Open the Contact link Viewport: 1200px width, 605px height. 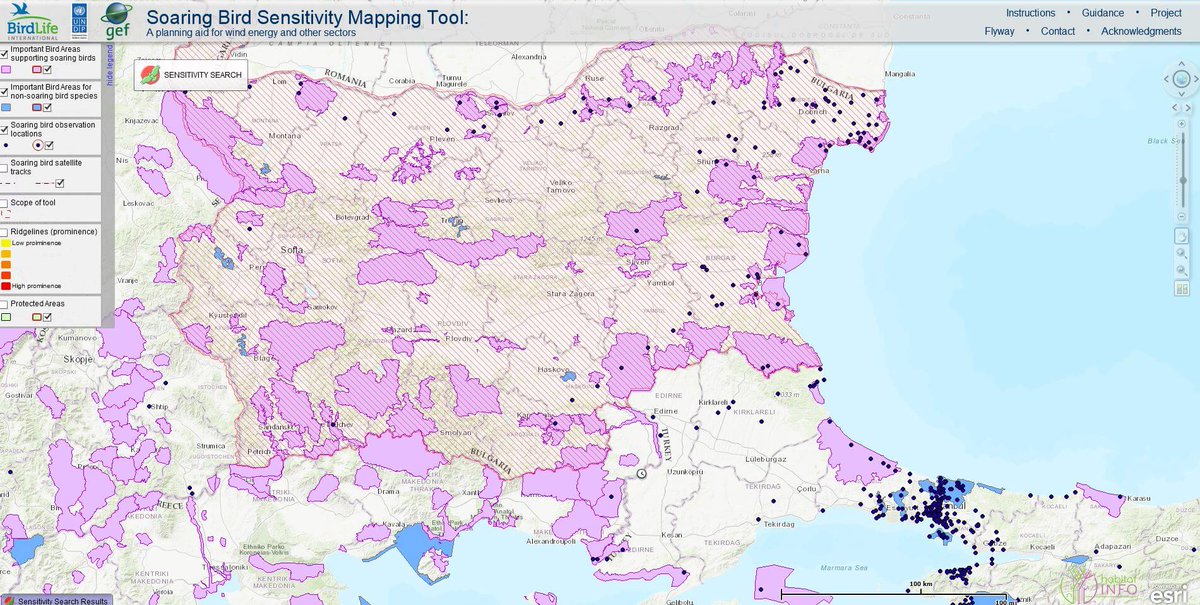[1058, 31]
